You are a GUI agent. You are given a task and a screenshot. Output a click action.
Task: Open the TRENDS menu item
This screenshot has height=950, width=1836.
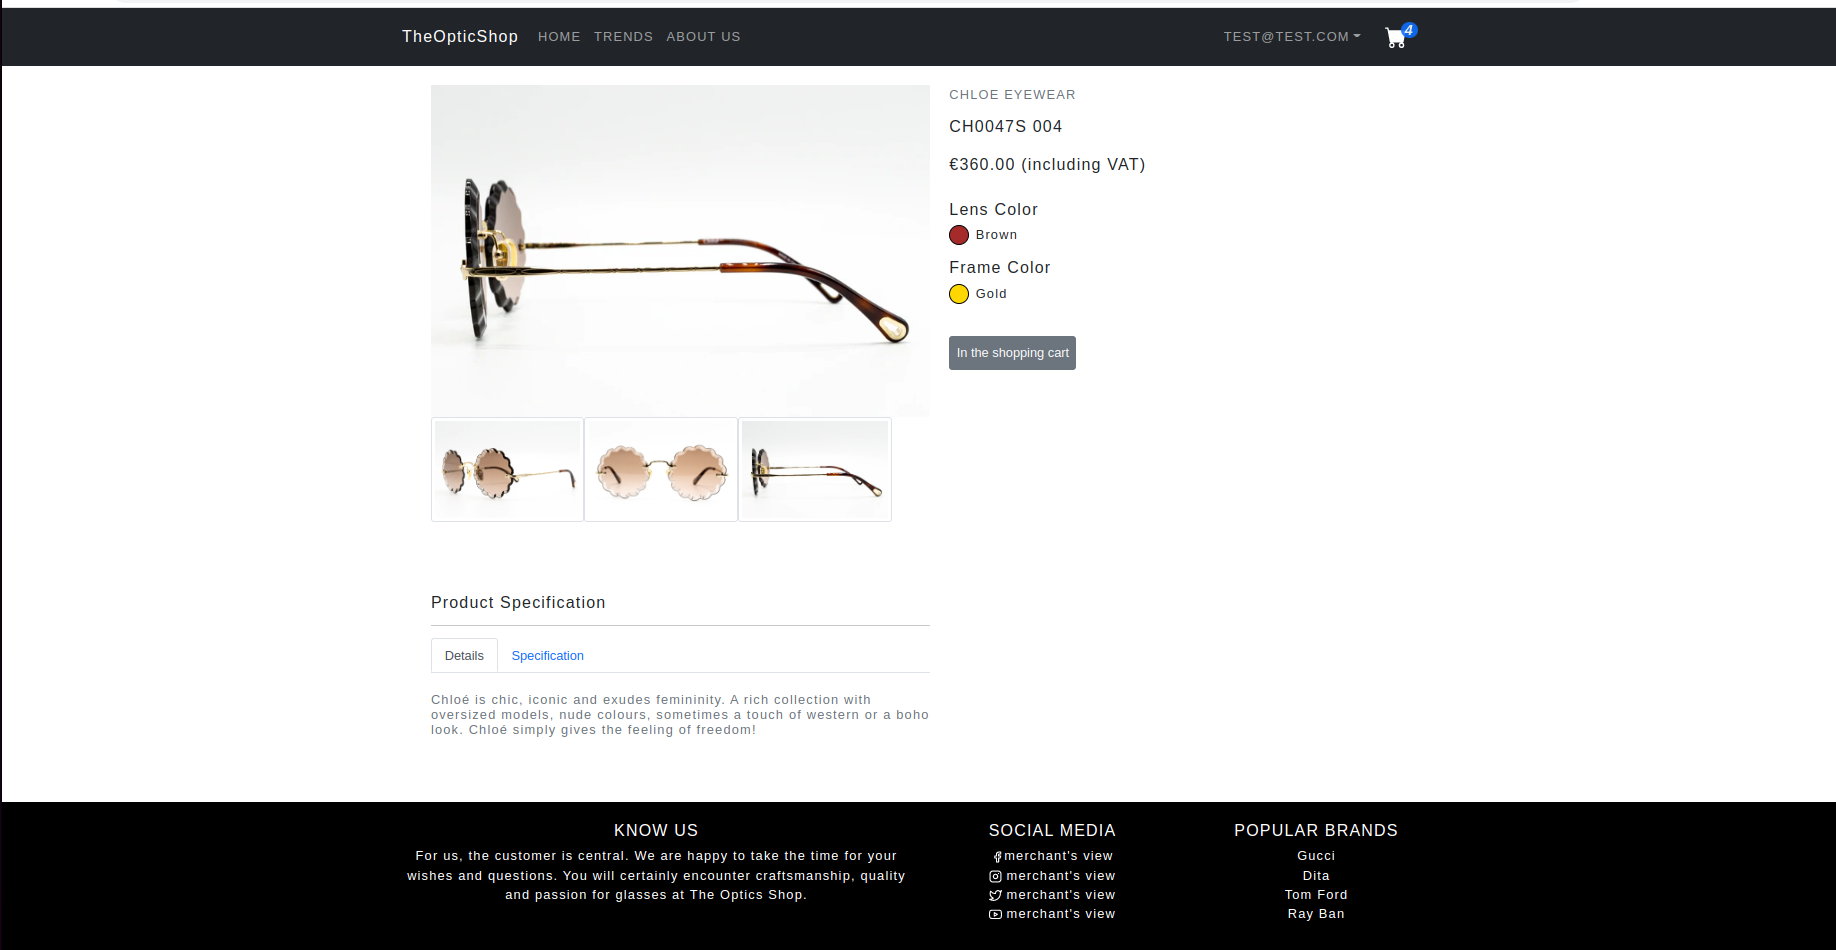pyautogui.click(x=623, y=37)
